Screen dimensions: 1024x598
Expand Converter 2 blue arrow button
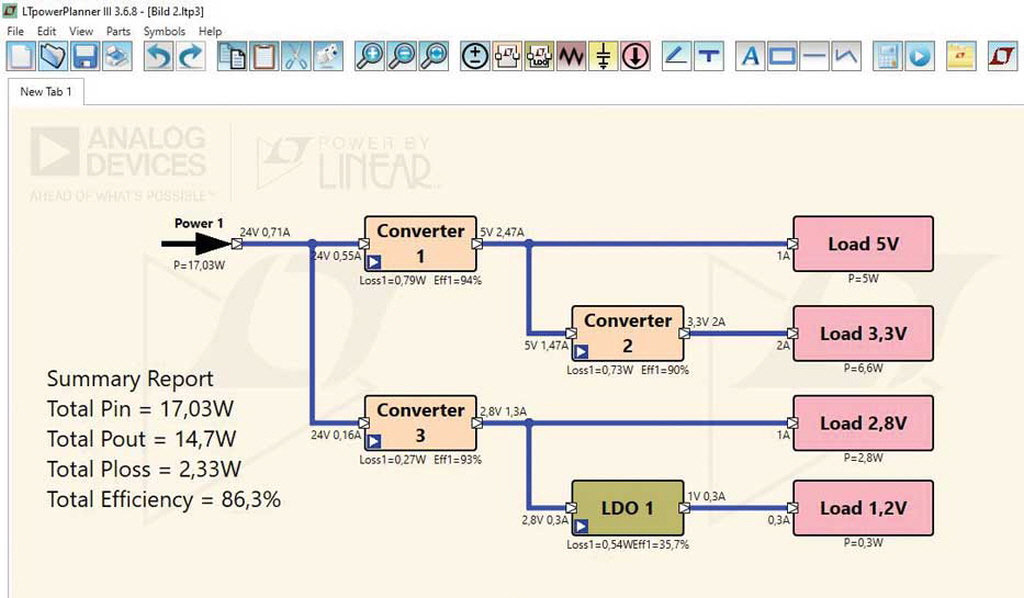tap(580, 352)
